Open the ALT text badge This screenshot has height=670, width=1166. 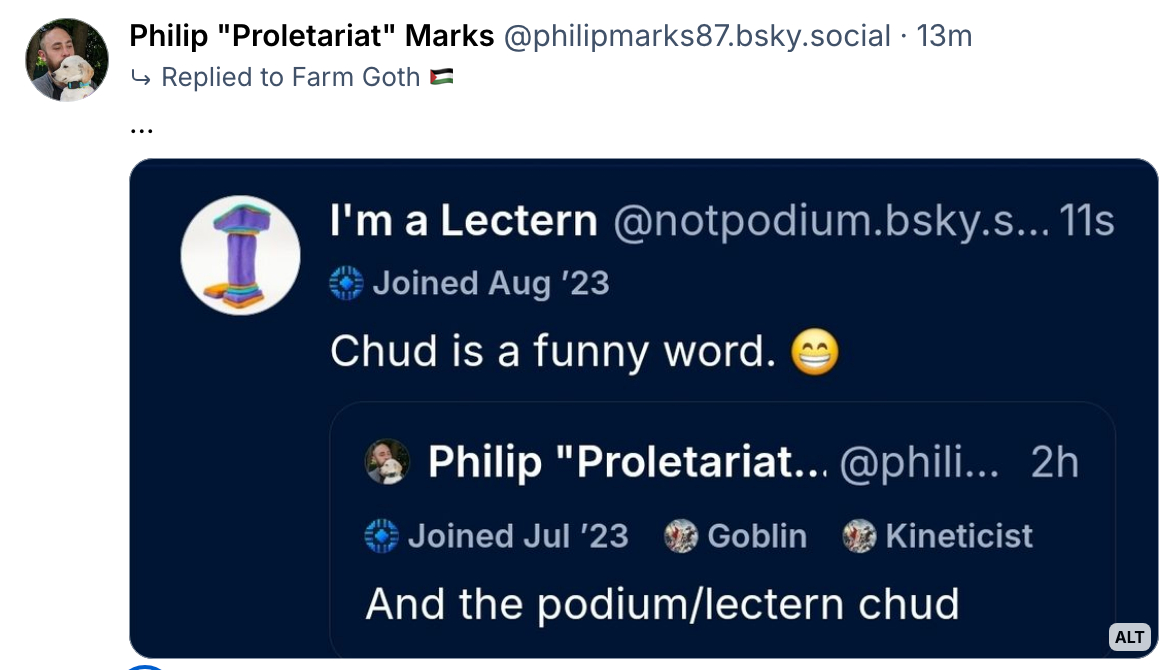point(1129,637)
